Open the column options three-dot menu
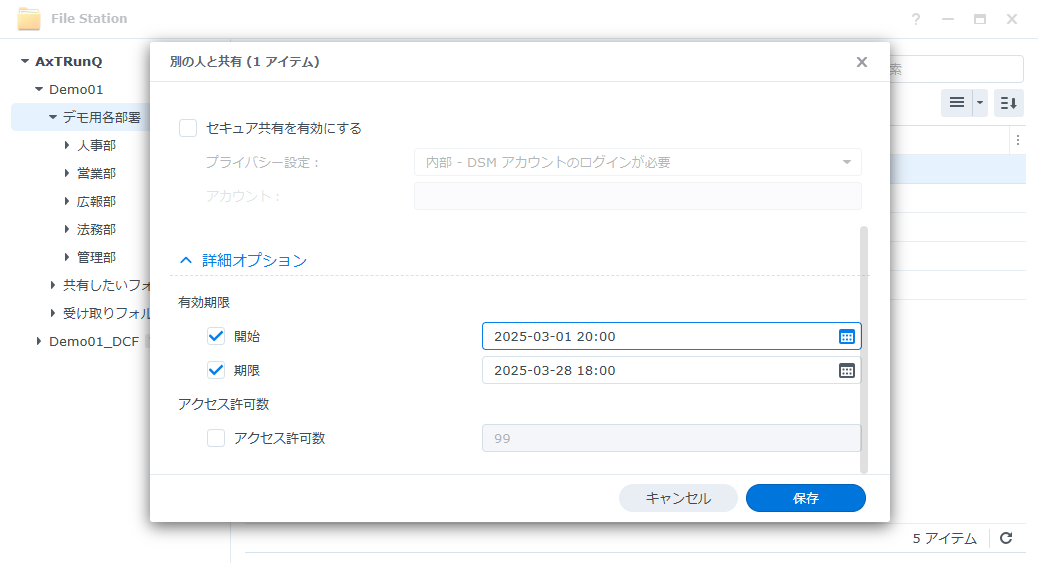Image resolution: width=1038 pixels, height=563 pixels. point(1017,140)
